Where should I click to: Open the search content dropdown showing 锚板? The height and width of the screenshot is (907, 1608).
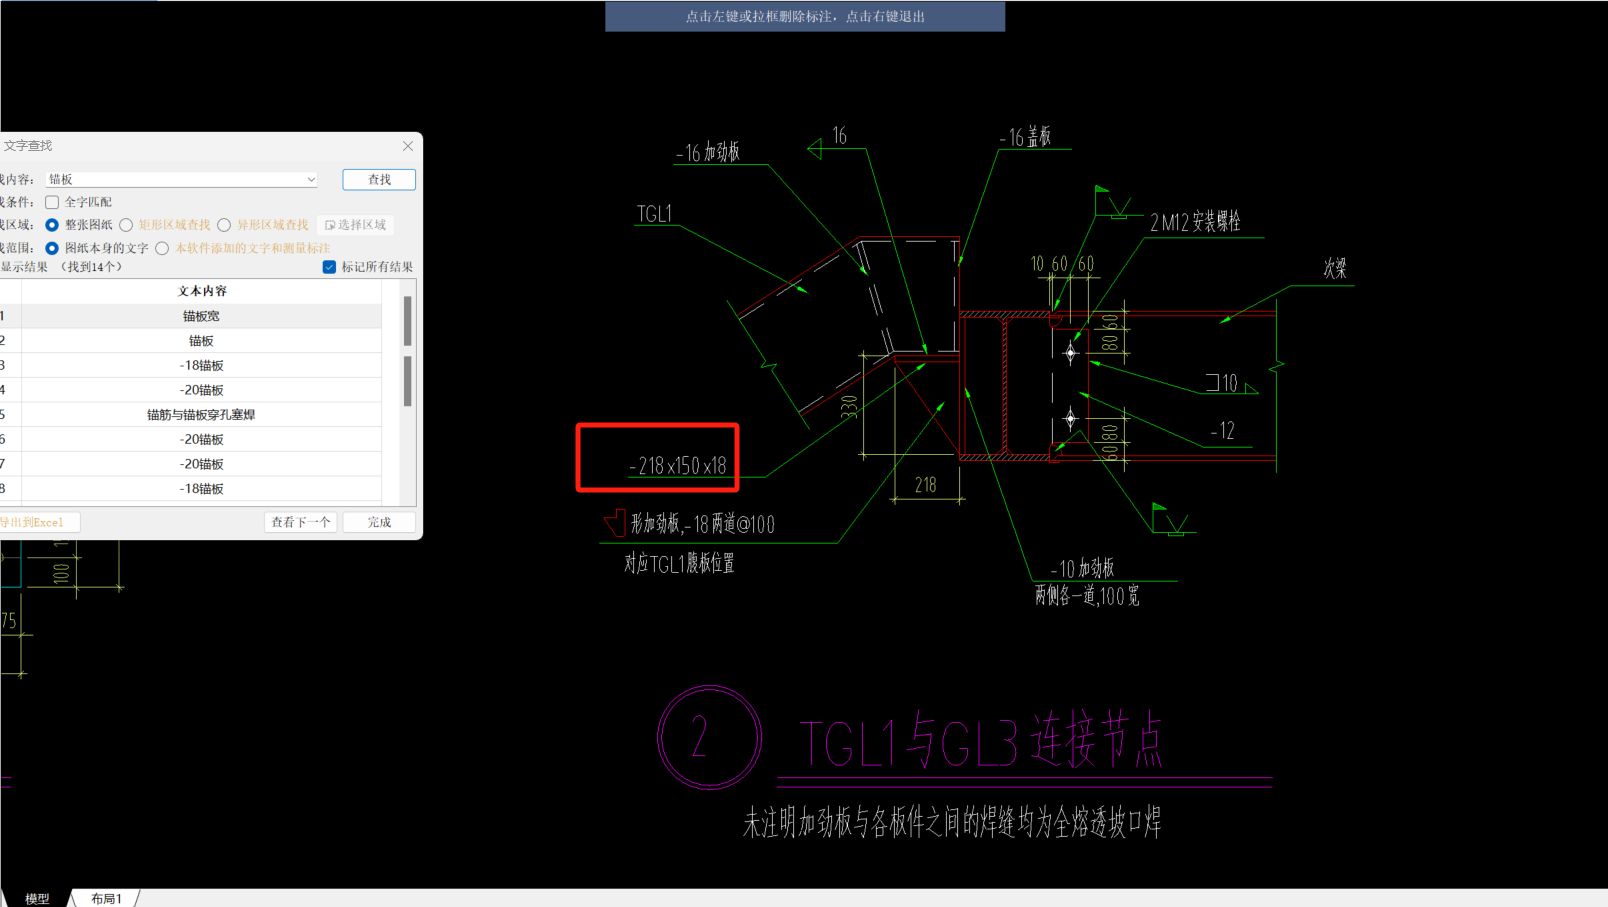click(x=310, y=180)
